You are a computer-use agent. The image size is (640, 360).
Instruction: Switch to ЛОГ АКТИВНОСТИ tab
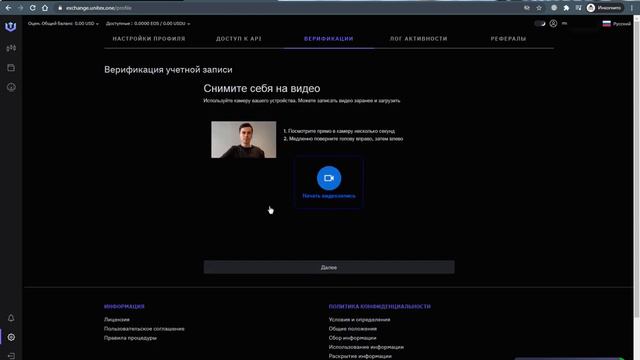pyautogui.click(x=418, y=39)
